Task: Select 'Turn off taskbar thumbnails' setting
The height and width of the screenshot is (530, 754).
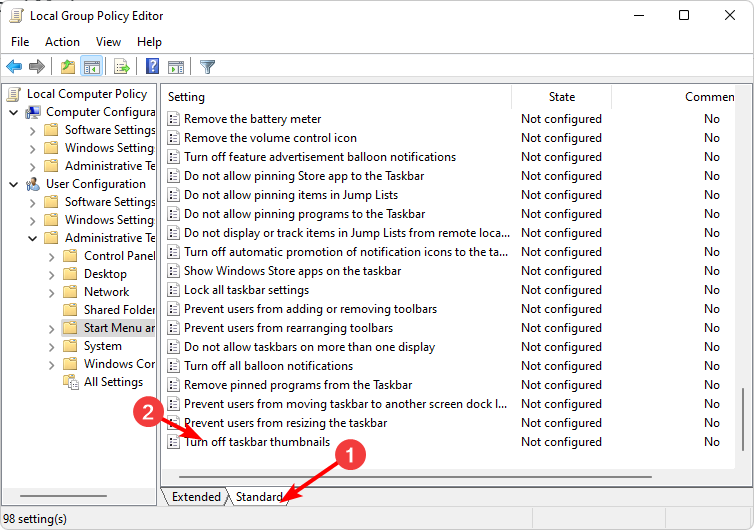Action: point(257,442)
